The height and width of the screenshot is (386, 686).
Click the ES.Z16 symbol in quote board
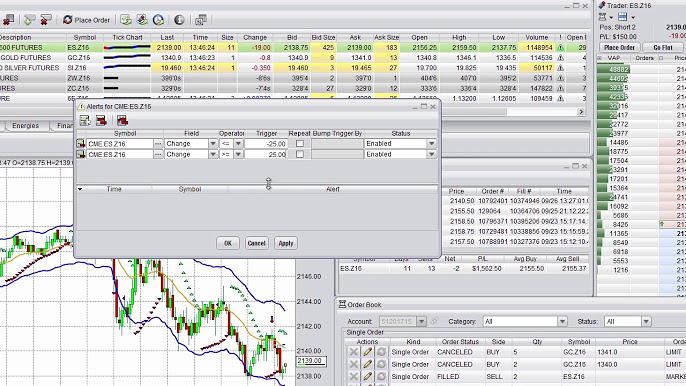pos(79,47)
